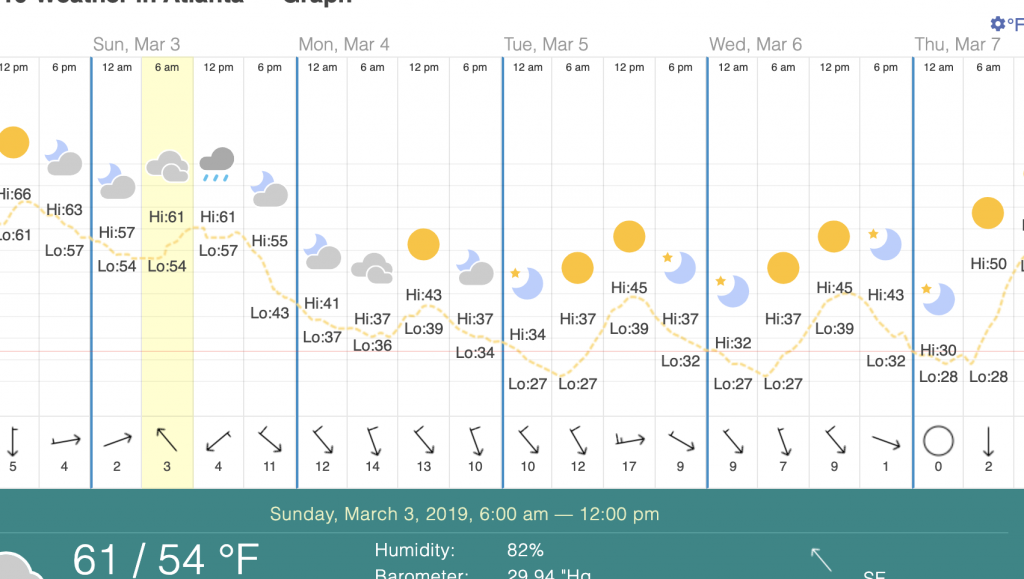The image size is (1024, 579).
Task: Click the partly cloudy moon icon above Hi:41
Action: click(x=322, y=252)
